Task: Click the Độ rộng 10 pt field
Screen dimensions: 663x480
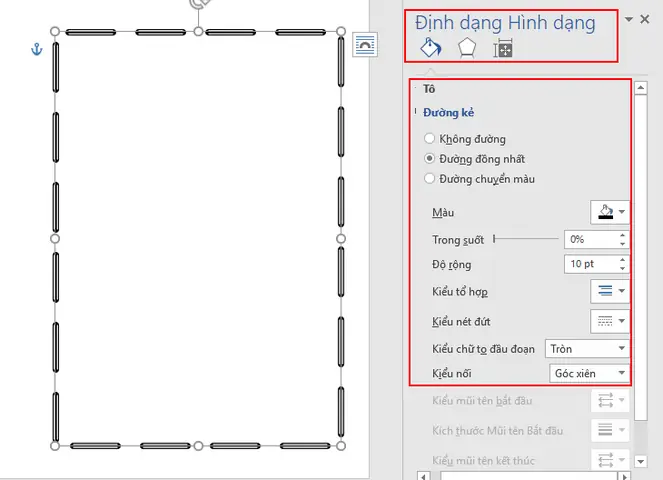Action: 591,264
